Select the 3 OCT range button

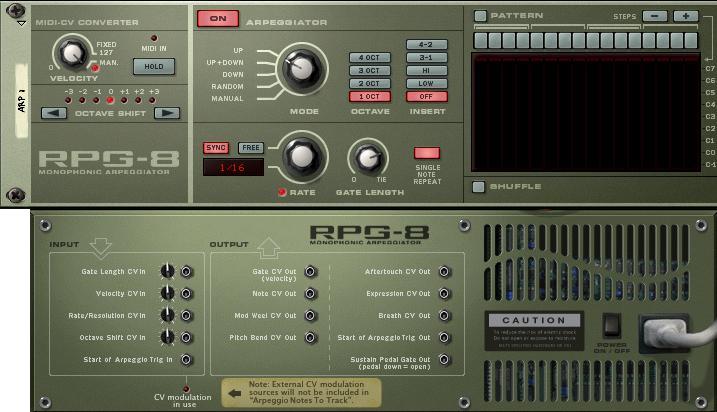pos(370,70)
